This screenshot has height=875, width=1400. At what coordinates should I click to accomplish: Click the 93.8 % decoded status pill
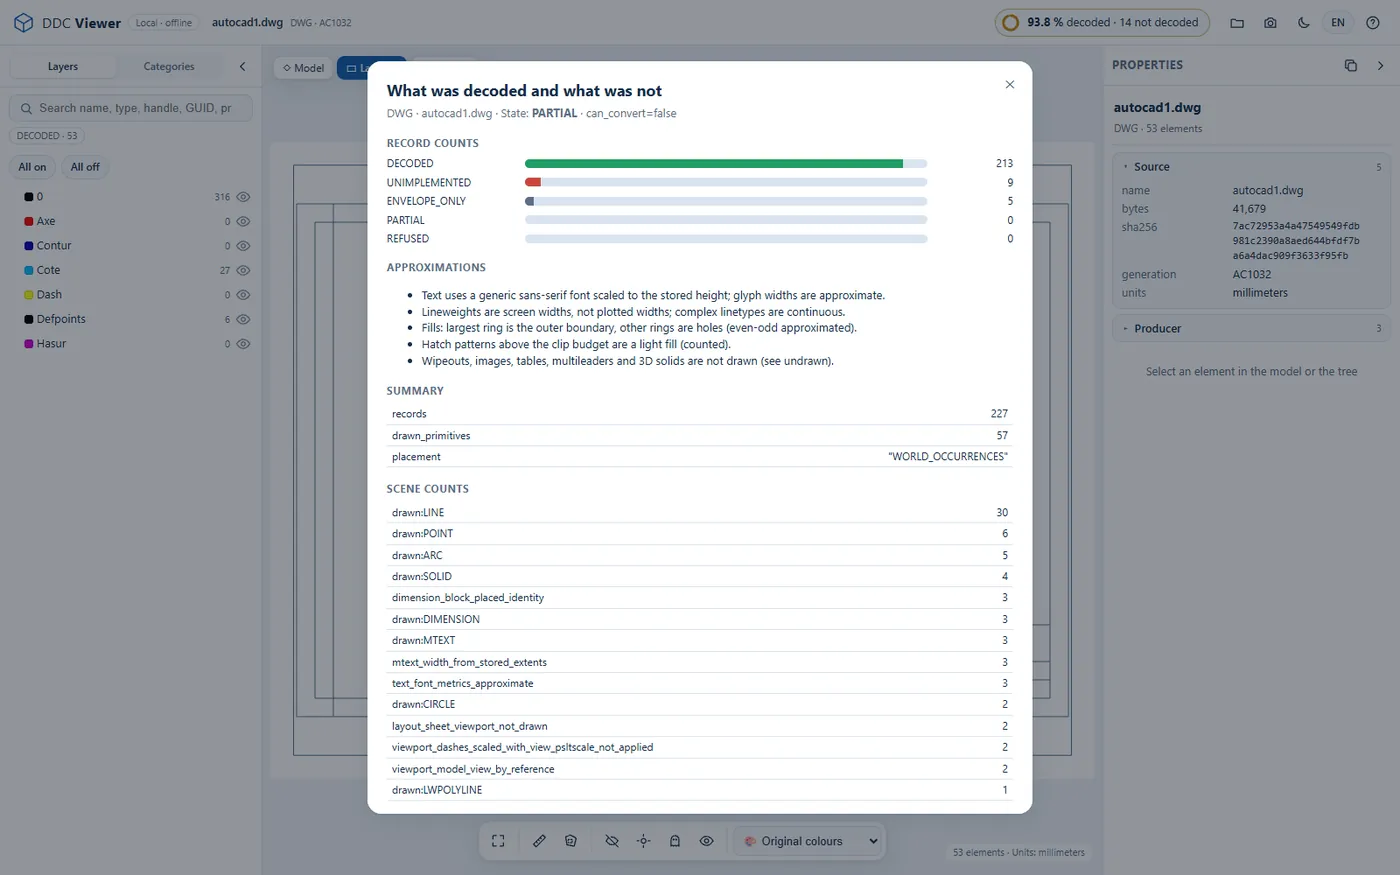(x=1102, y=22)
